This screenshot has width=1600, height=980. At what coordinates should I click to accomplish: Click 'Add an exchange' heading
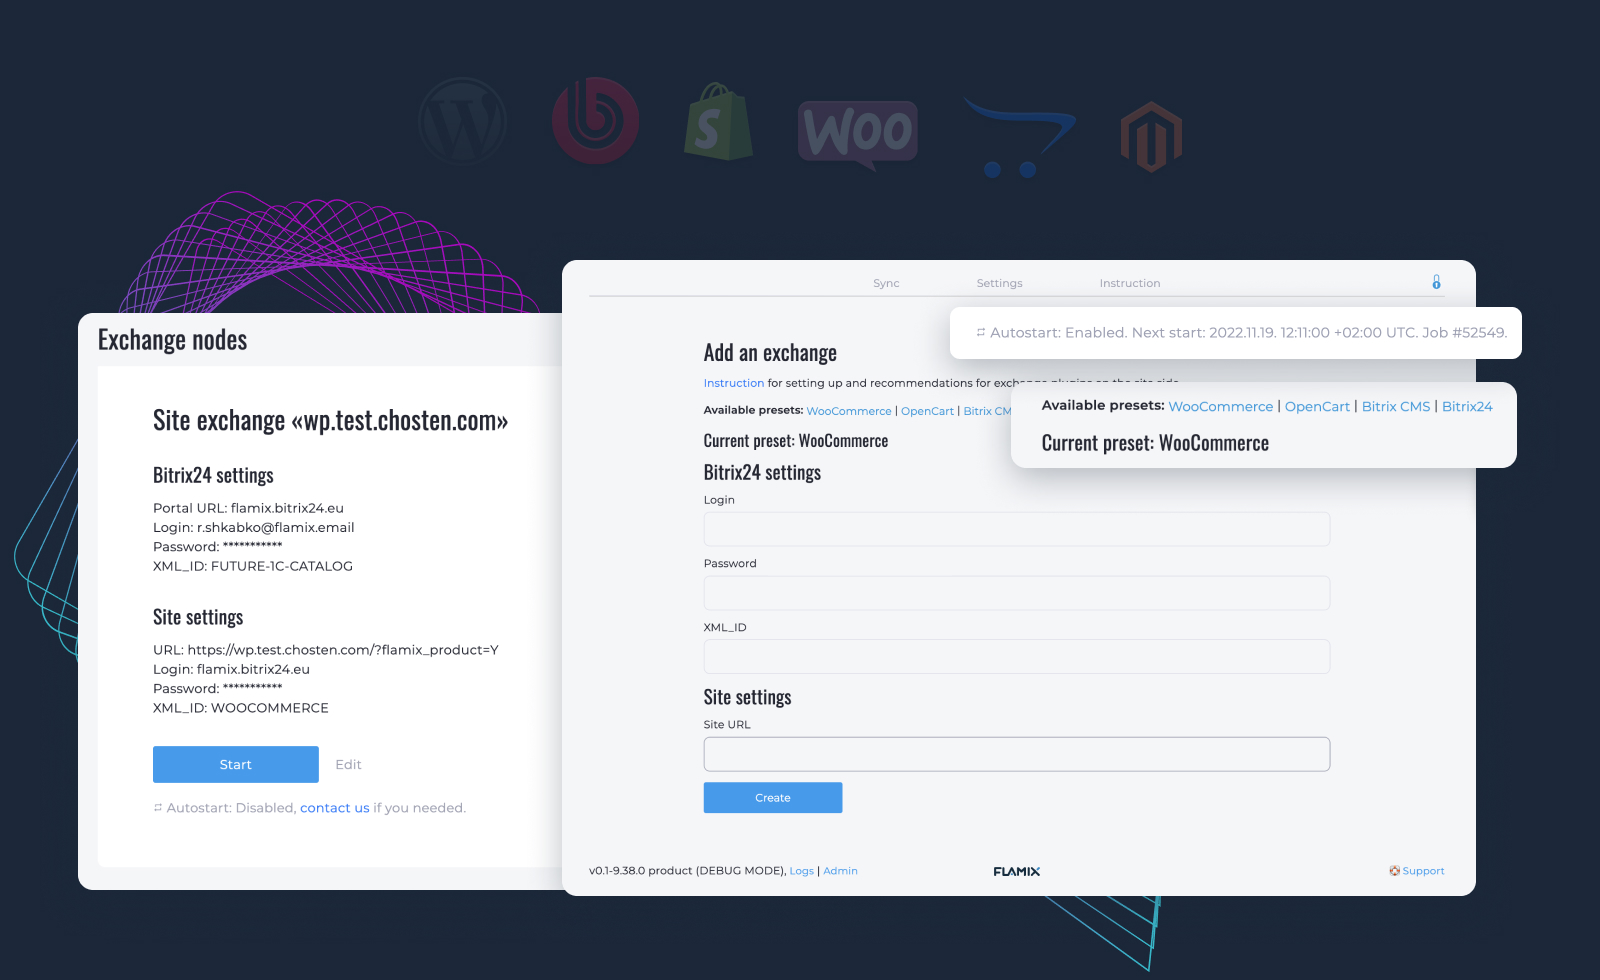click(x=770, y=353)
